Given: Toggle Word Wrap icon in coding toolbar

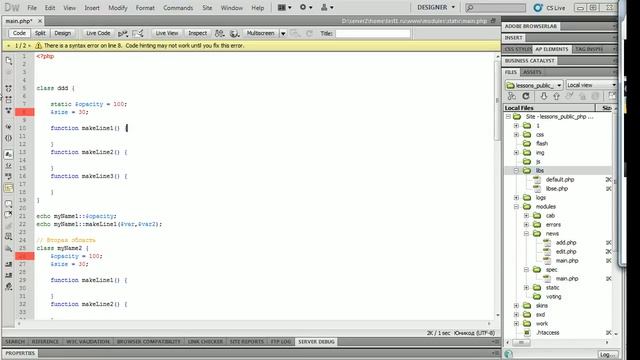Looking at the screenshot, I should tap(9, 177).
